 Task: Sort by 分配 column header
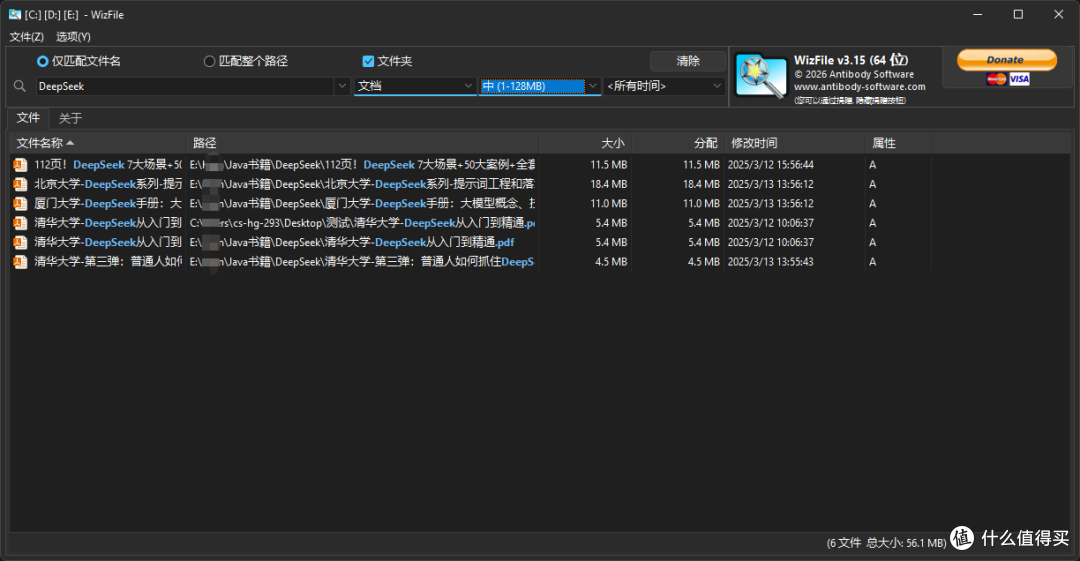tap(678, 143)
